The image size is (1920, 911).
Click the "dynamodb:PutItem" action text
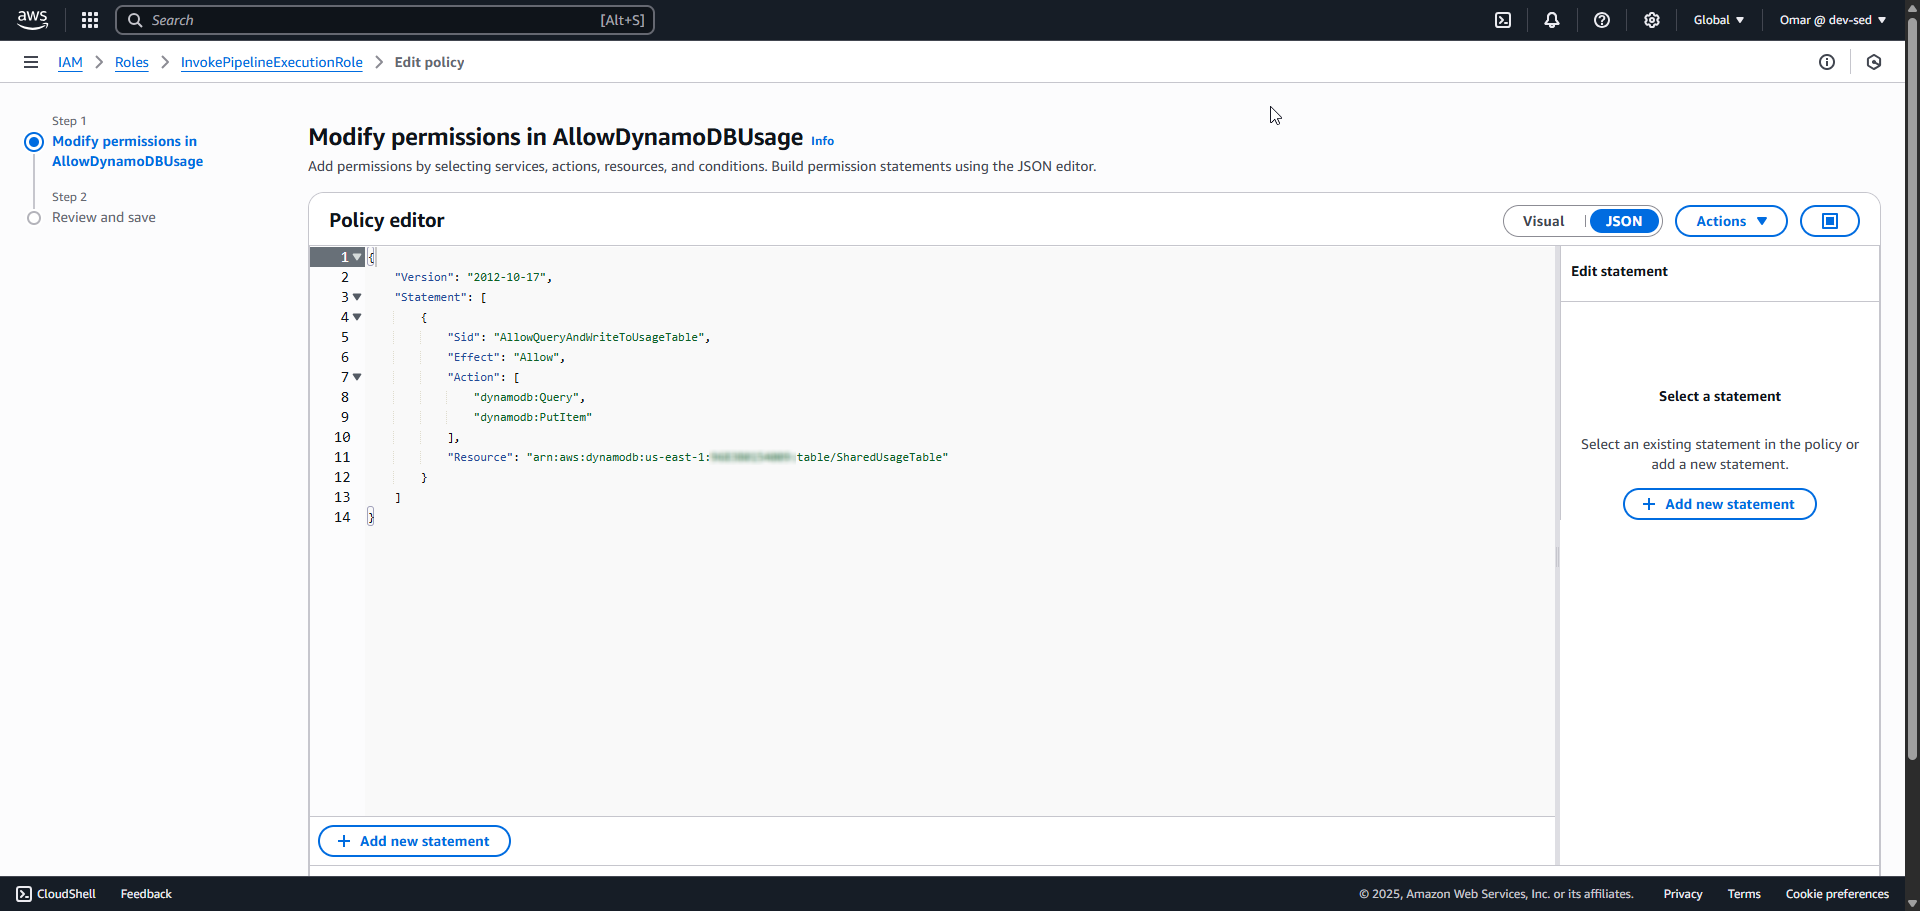[x=533, y=417]
